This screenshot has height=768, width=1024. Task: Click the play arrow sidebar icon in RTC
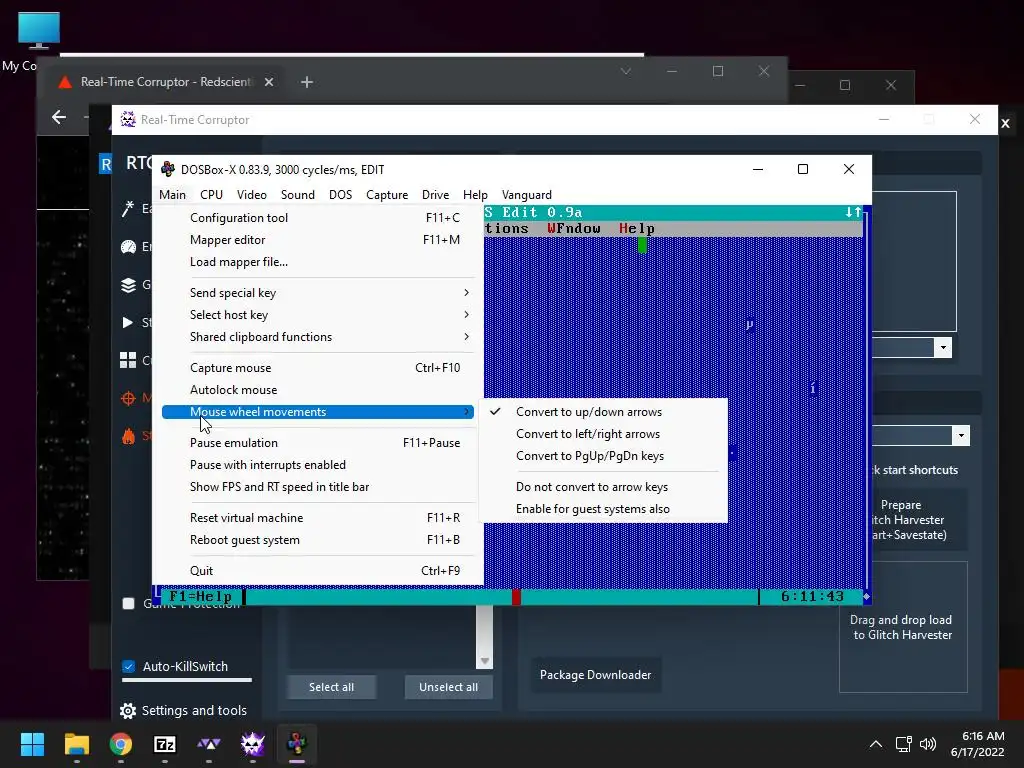point(127,322)
